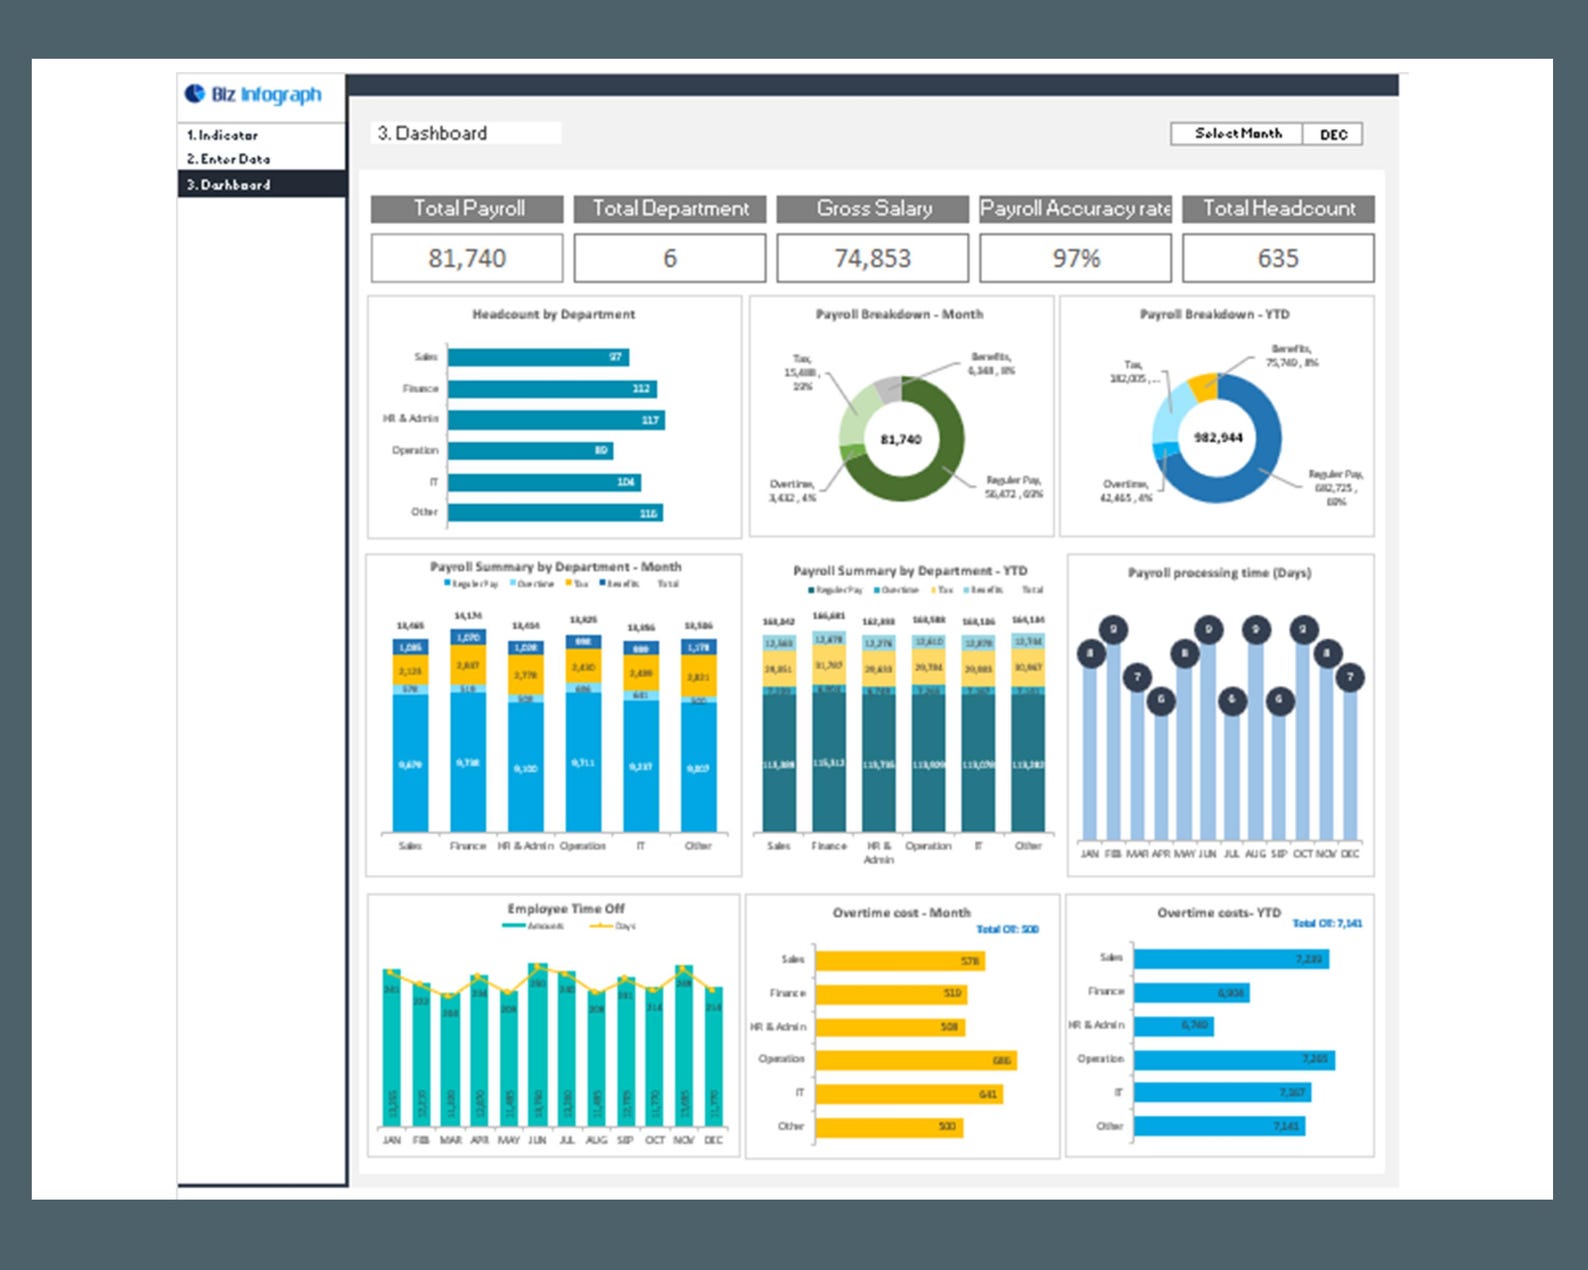This screenshot has width=1588, height=1270.
Task: Click the 3. Dashboard page title field
Action: point(467,133)
